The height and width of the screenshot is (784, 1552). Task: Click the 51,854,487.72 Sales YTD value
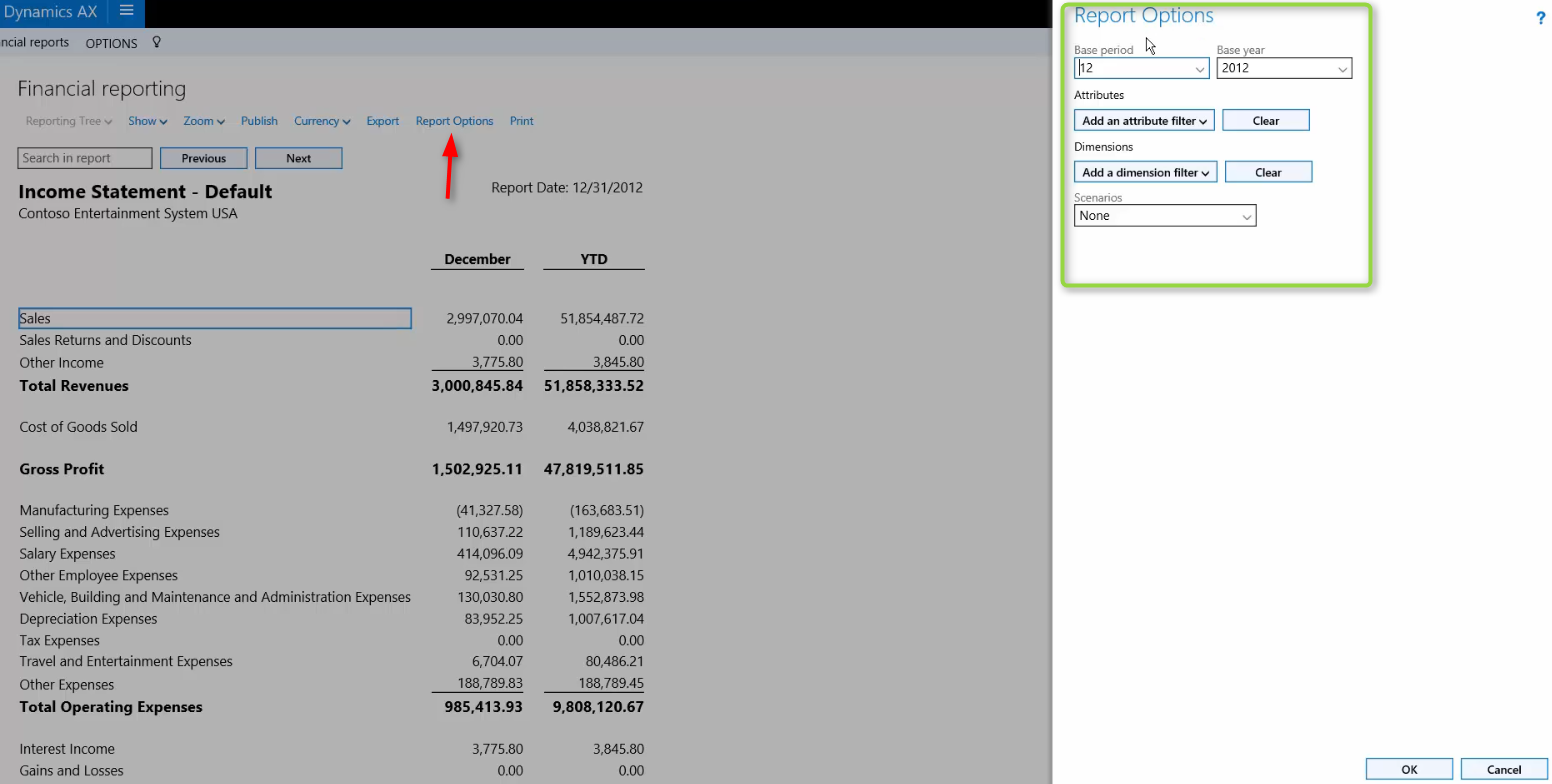[602, 318]
